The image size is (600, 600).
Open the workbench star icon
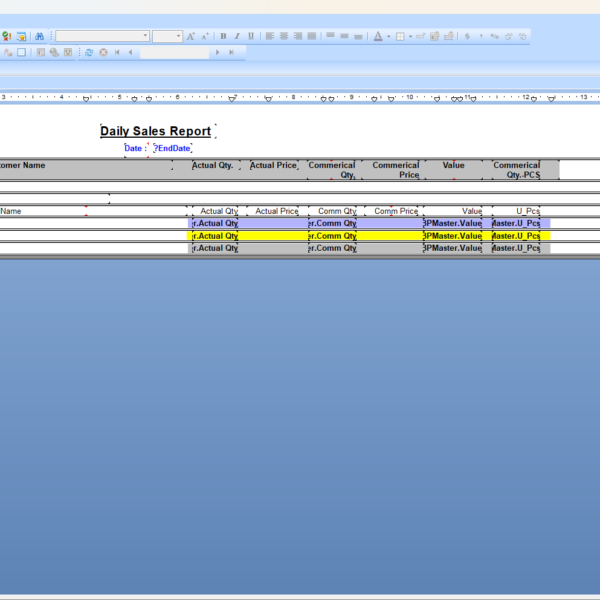[21, 36]
